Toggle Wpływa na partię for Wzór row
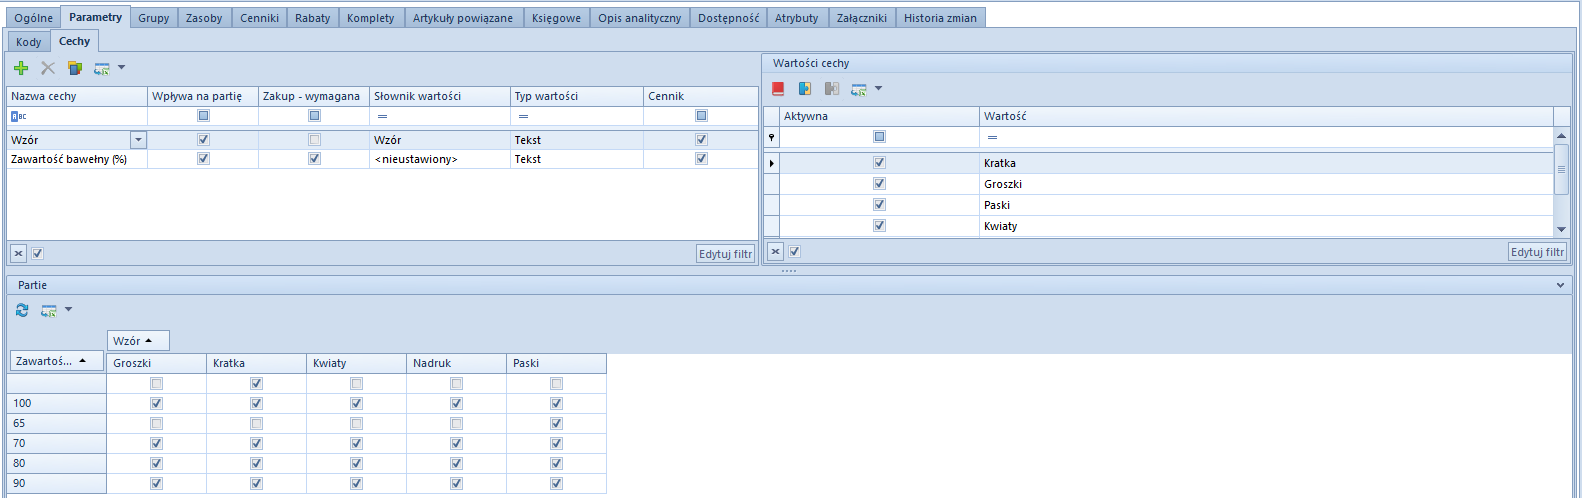This screenshot has width=1582, height=498. (x=204, y=140)
